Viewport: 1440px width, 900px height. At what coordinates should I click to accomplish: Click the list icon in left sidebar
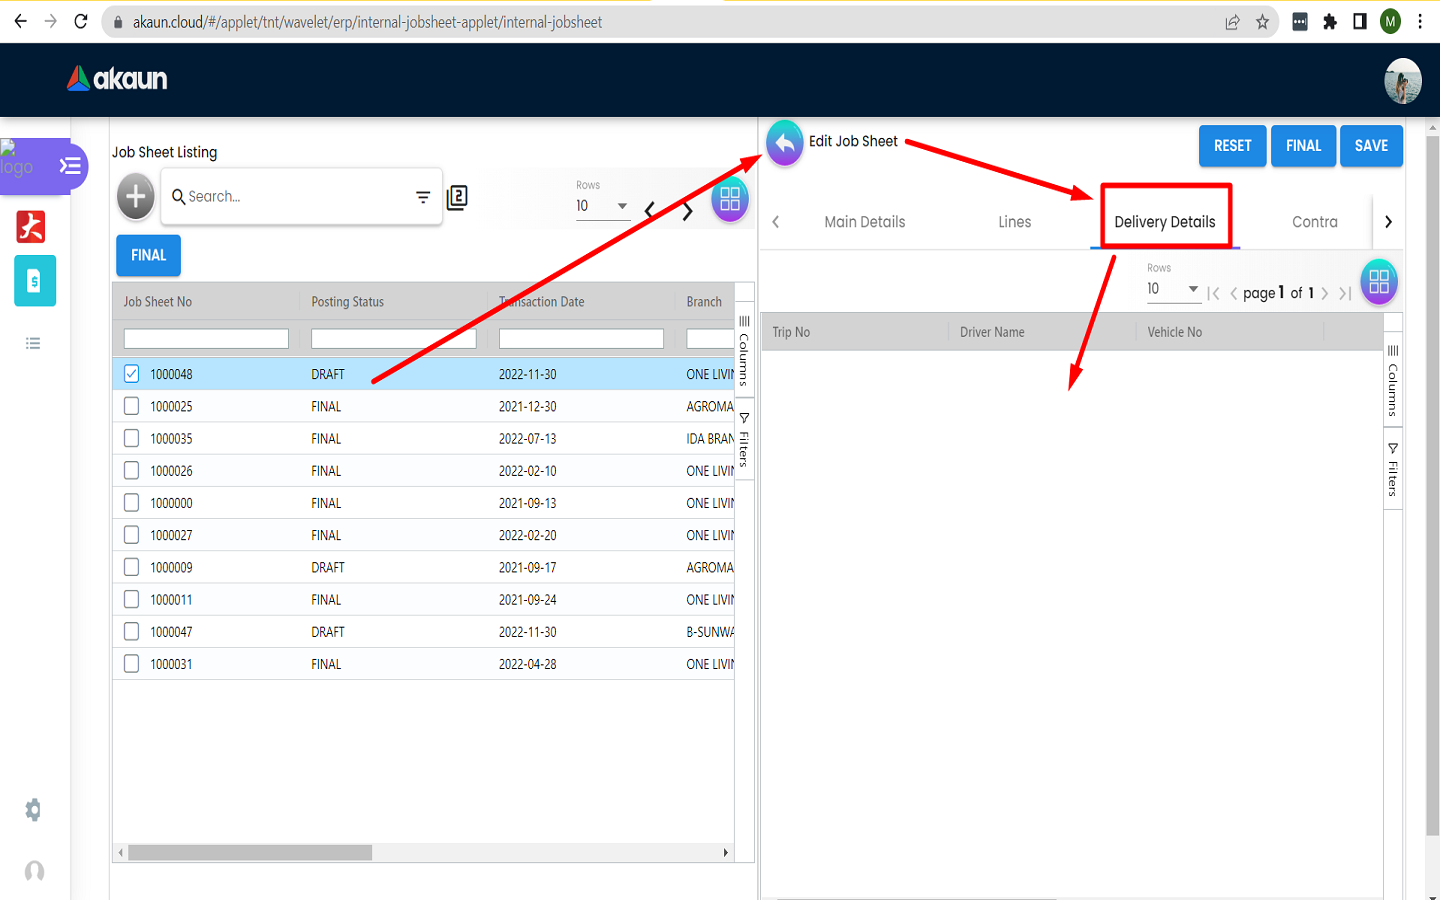[33, 344]
